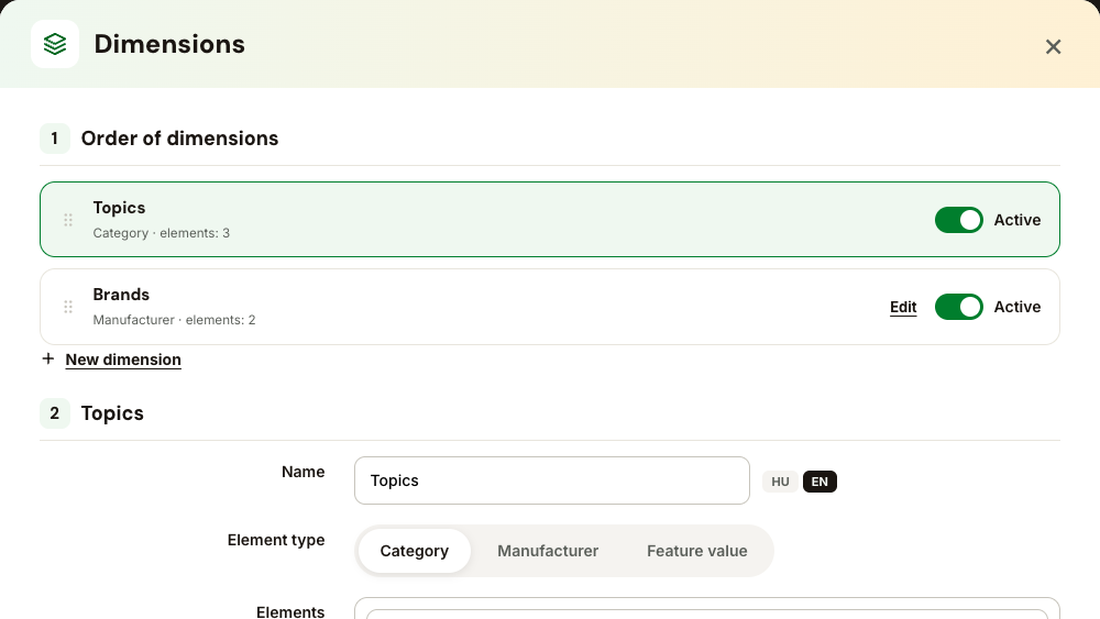This screenshot has height=619, width=1100.
Task: Click the section 2 Topics heading
Action: tap(112, 413)
